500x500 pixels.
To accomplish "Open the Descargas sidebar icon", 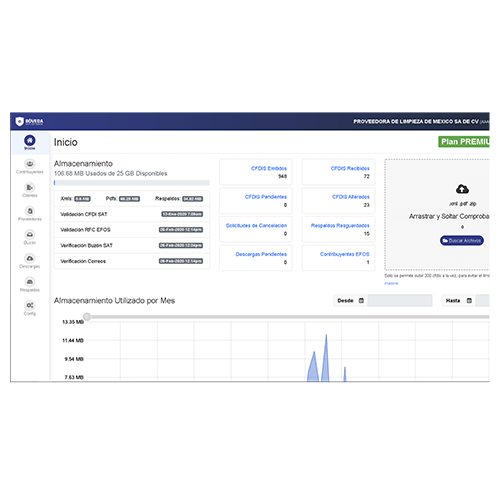I will click(30, 258).
